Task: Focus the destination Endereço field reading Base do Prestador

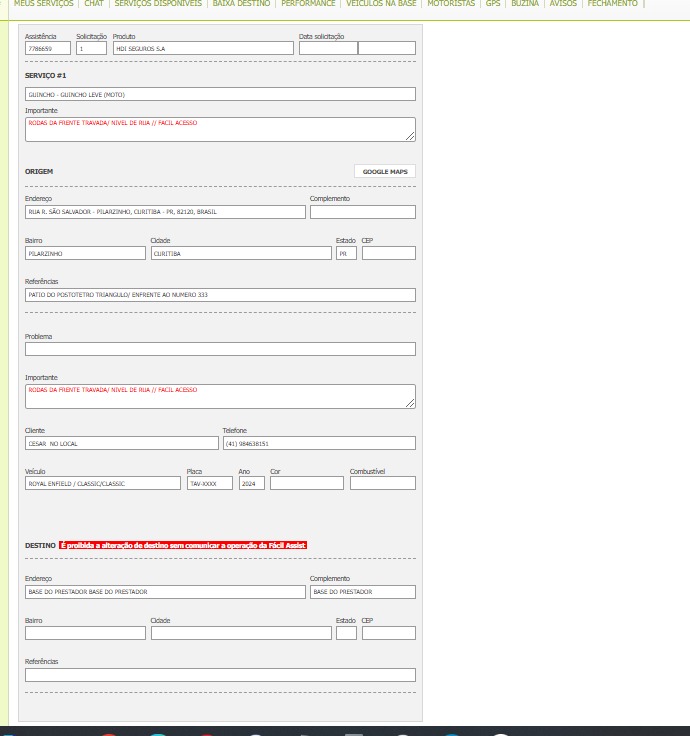Action: 165,592
